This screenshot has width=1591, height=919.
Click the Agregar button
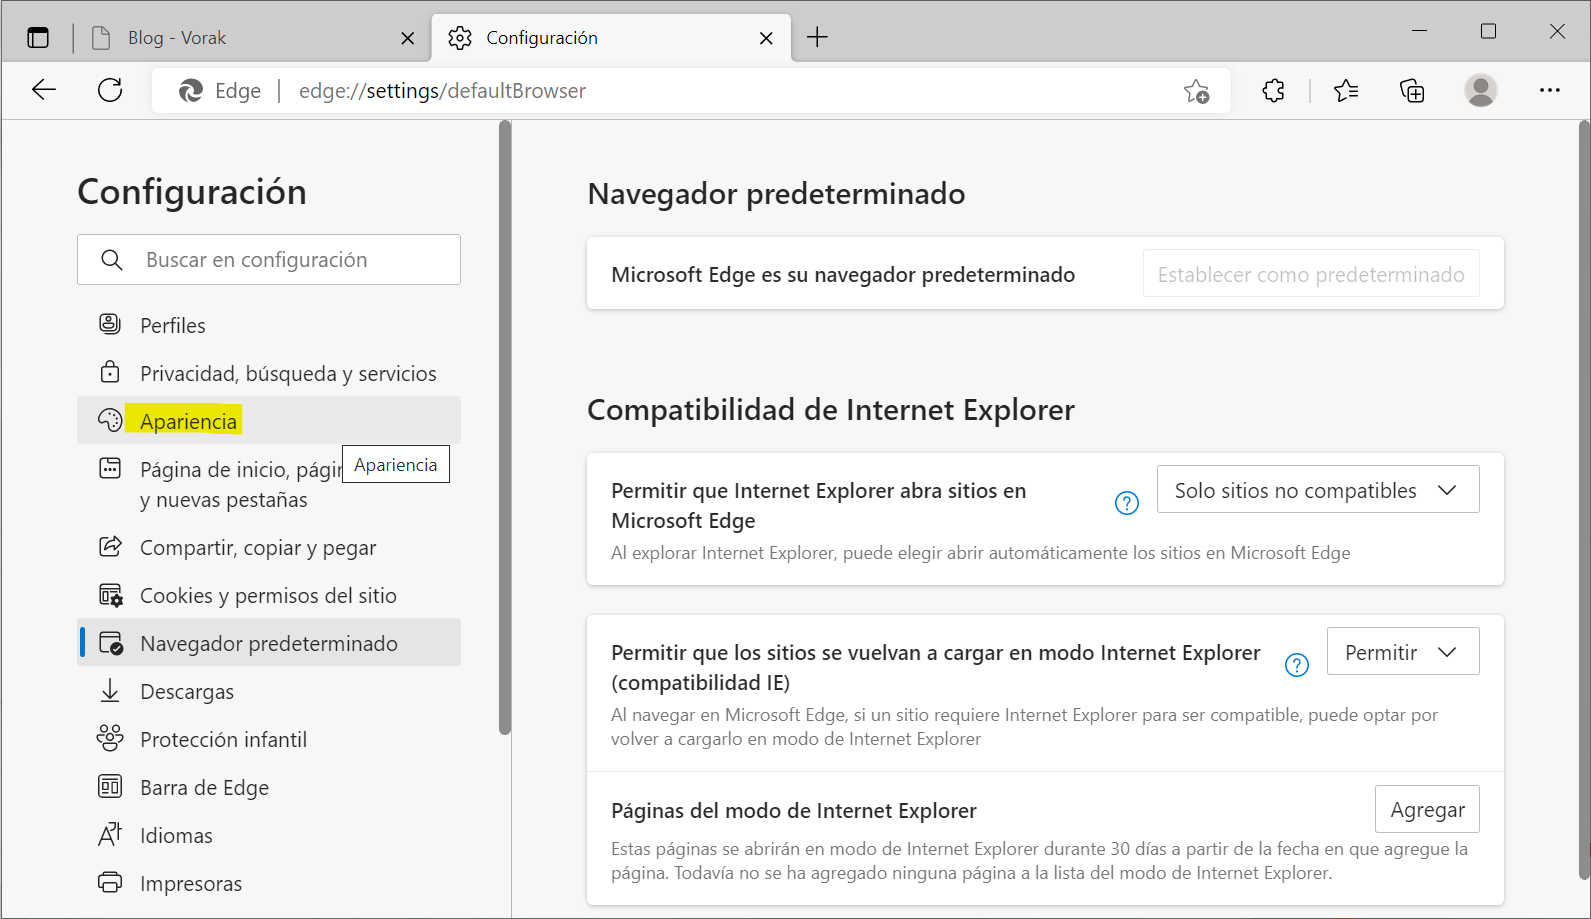(1427, 810)
